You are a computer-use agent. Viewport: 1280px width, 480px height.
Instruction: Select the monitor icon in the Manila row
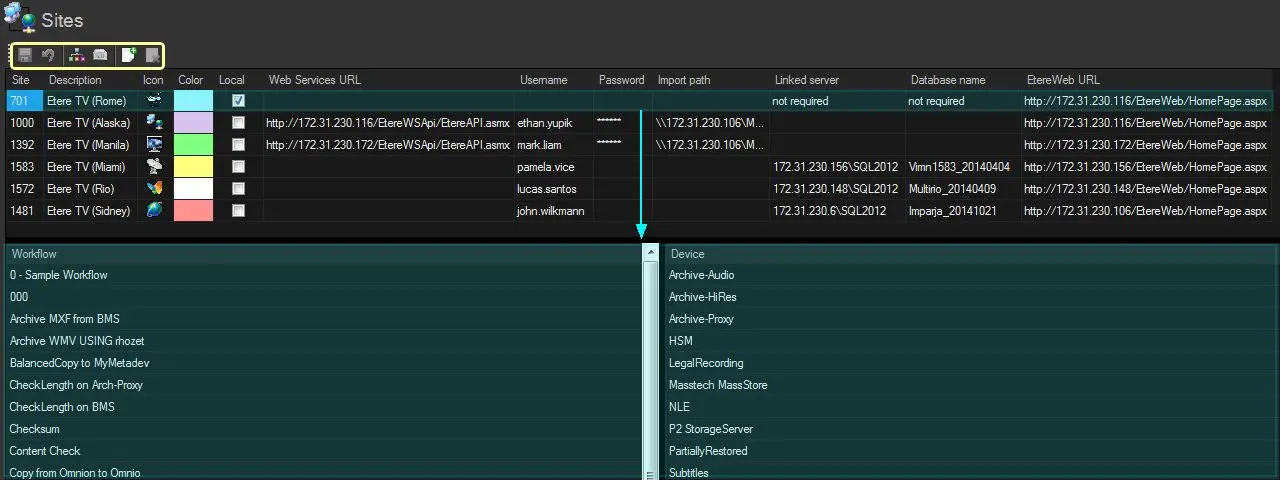coord(154,144)
